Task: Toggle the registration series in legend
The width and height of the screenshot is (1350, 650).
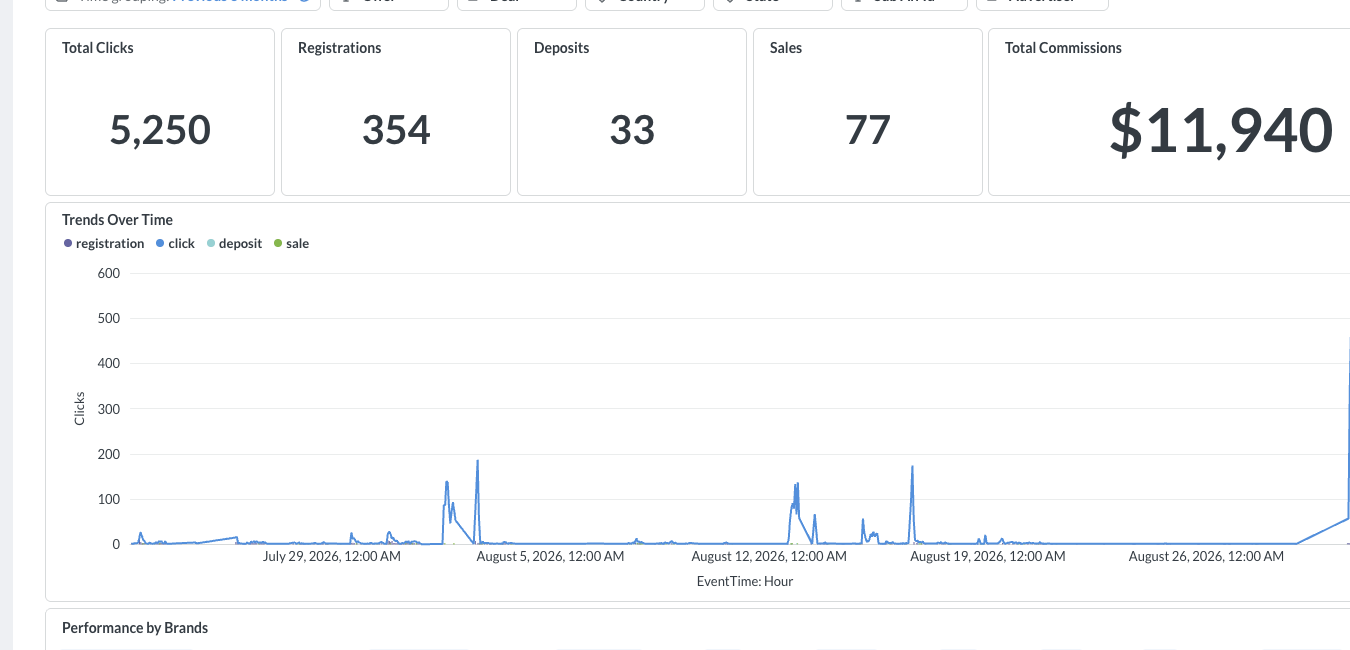Action: coord(104,243)
